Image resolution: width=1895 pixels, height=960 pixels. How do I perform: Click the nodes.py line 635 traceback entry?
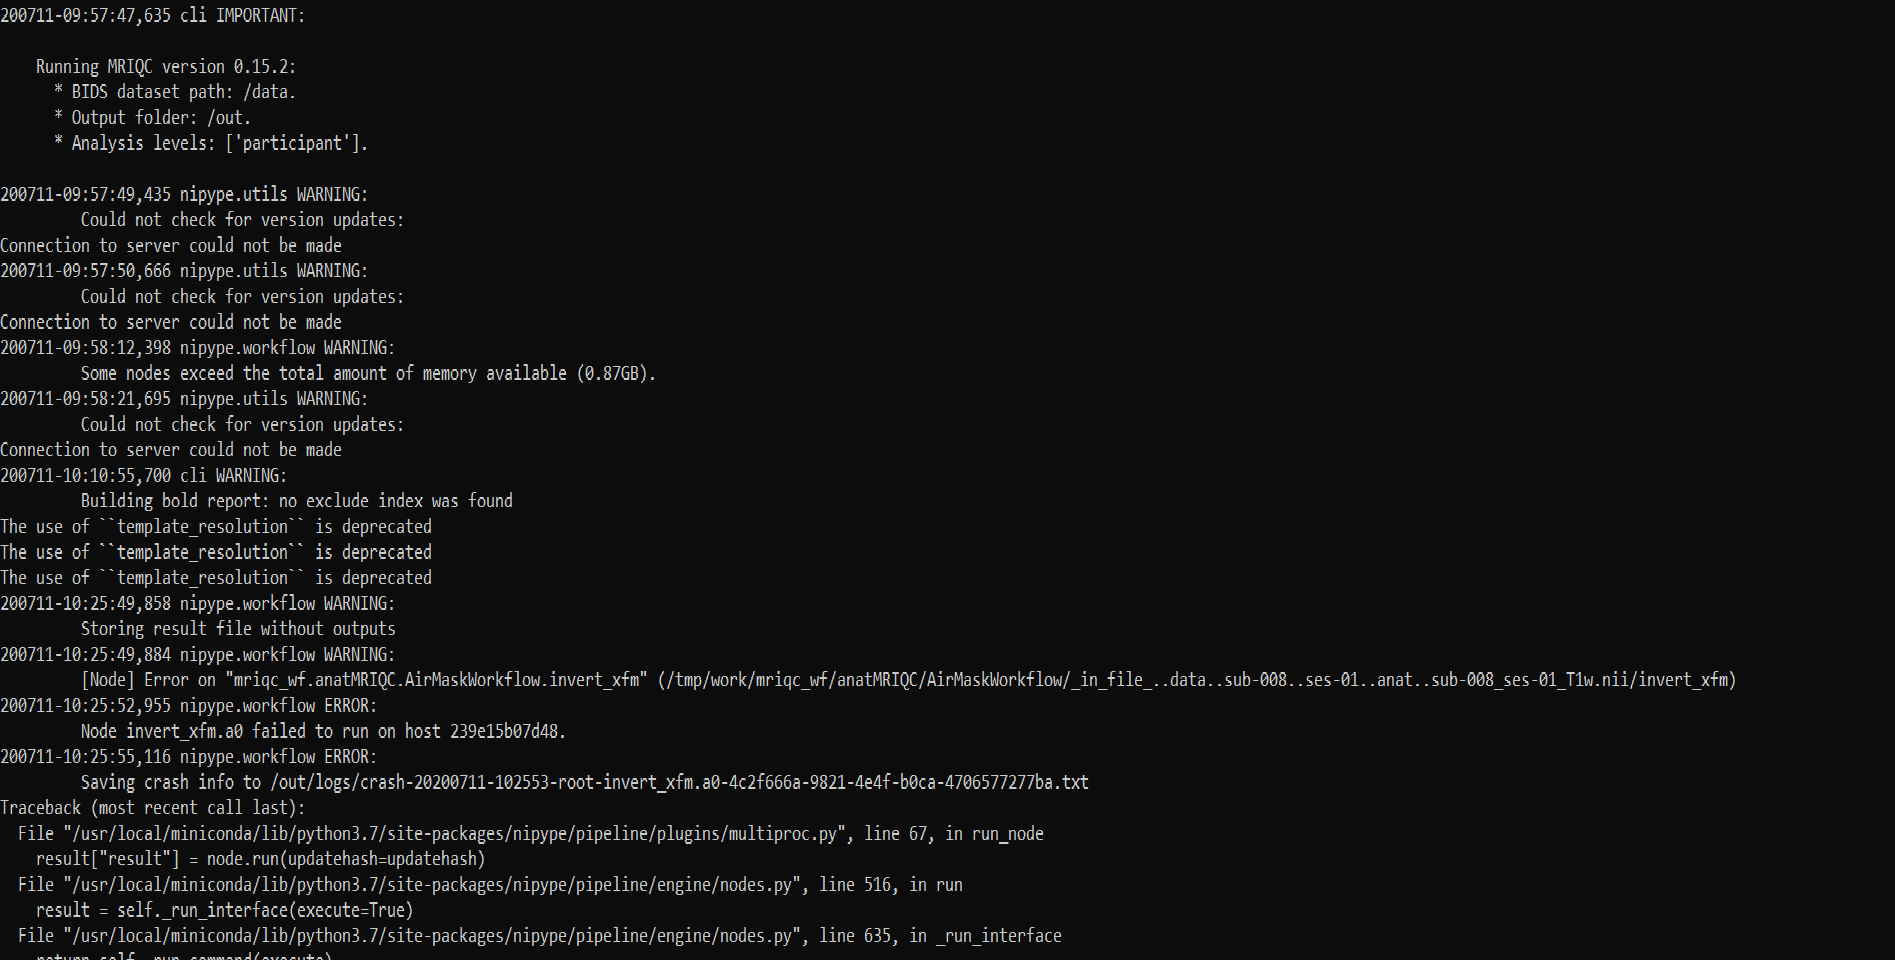[540, 936]
